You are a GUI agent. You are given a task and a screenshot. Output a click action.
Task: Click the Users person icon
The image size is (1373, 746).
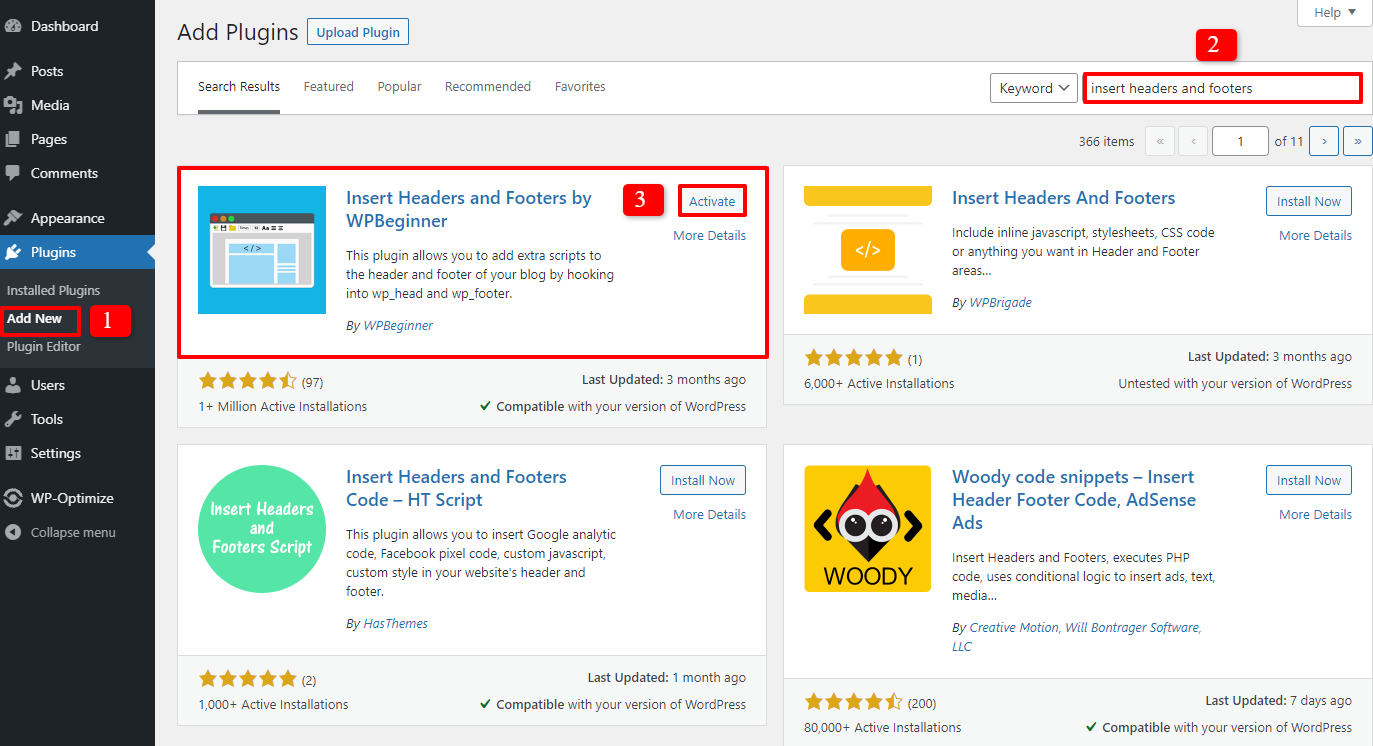coord(13,385)
